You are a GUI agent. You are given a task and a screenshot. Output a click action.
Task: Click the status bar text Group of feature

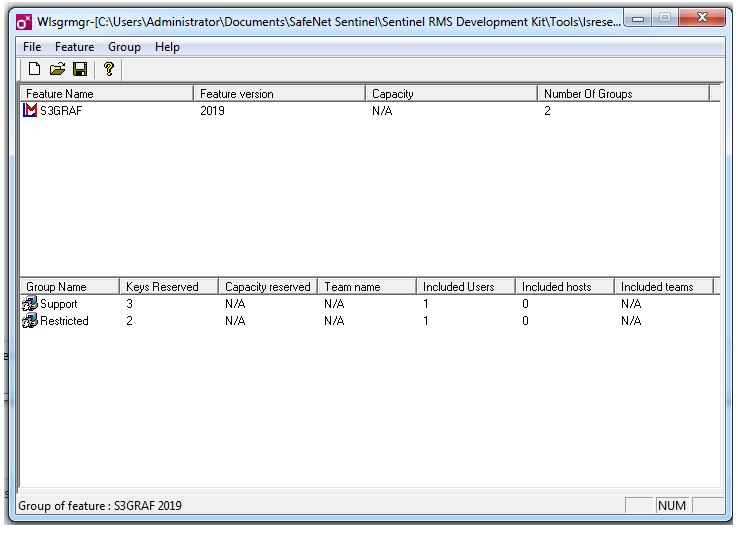(x=100, y=506)
